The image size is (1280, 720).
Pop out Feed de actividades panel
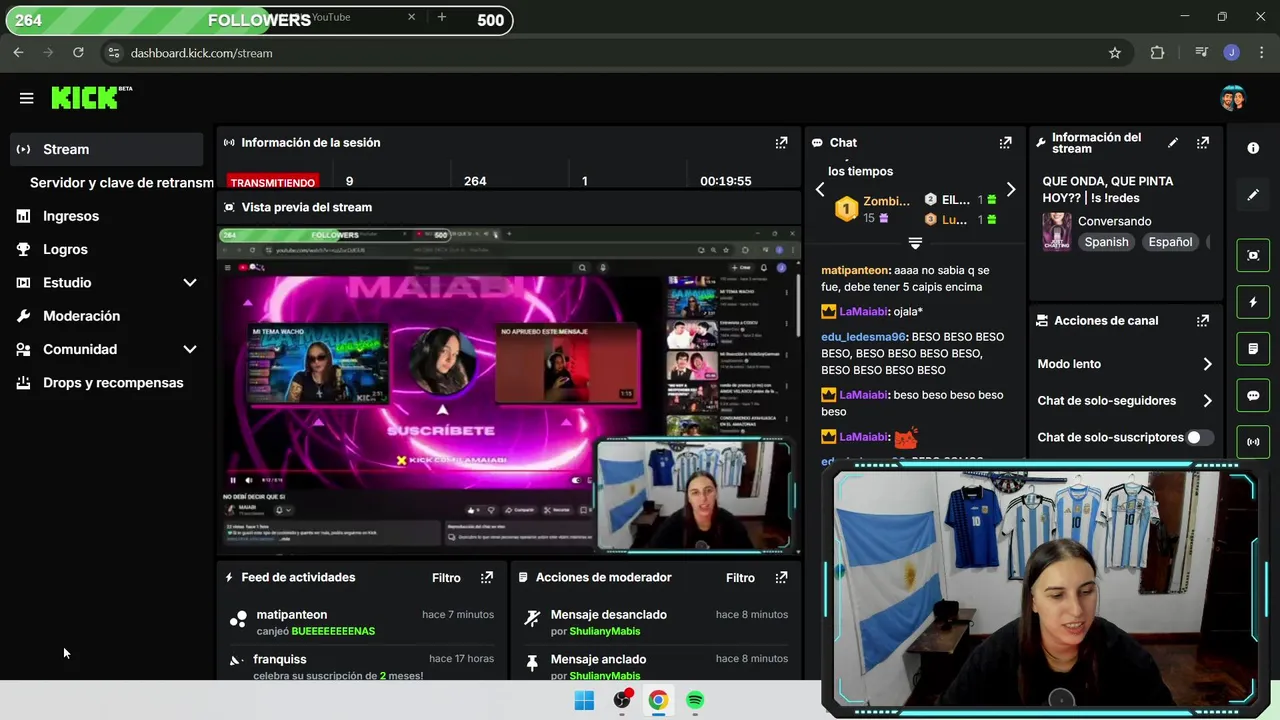click(x=487, y=577)
